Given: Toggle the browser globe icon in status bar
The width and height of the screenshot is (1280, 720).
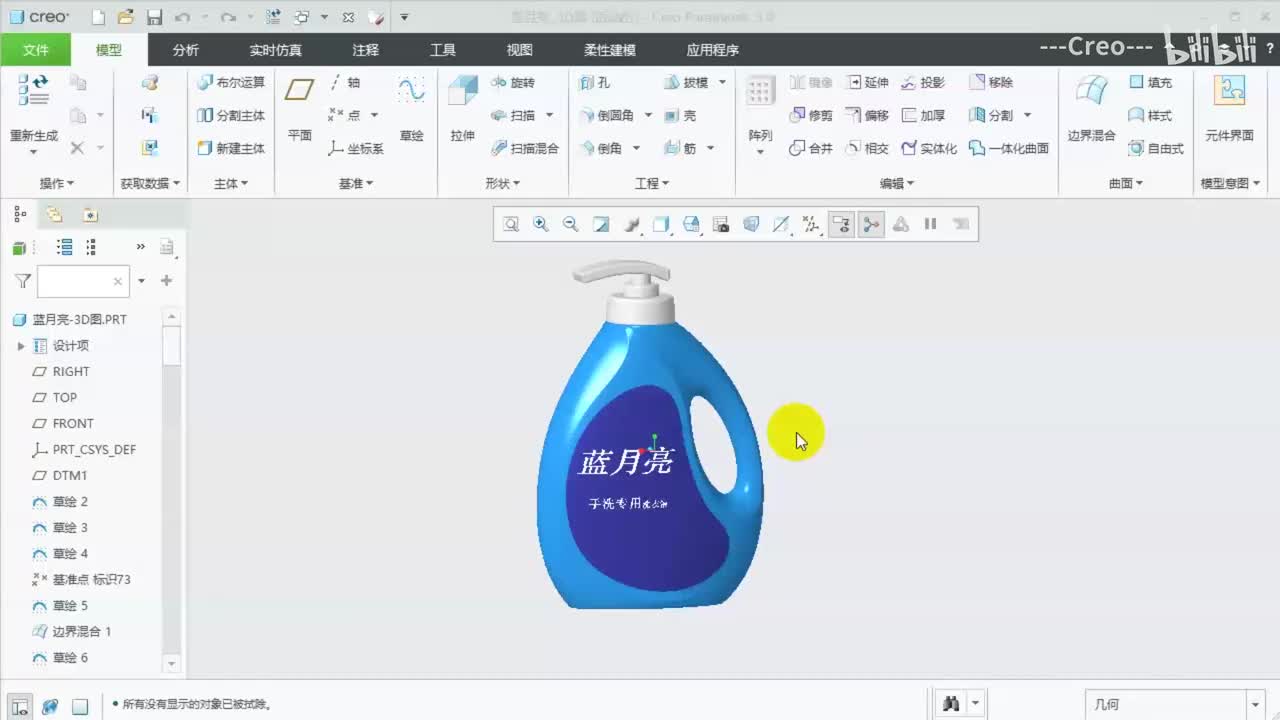Looking at the screenshot, I should click(x=49, y=706).
